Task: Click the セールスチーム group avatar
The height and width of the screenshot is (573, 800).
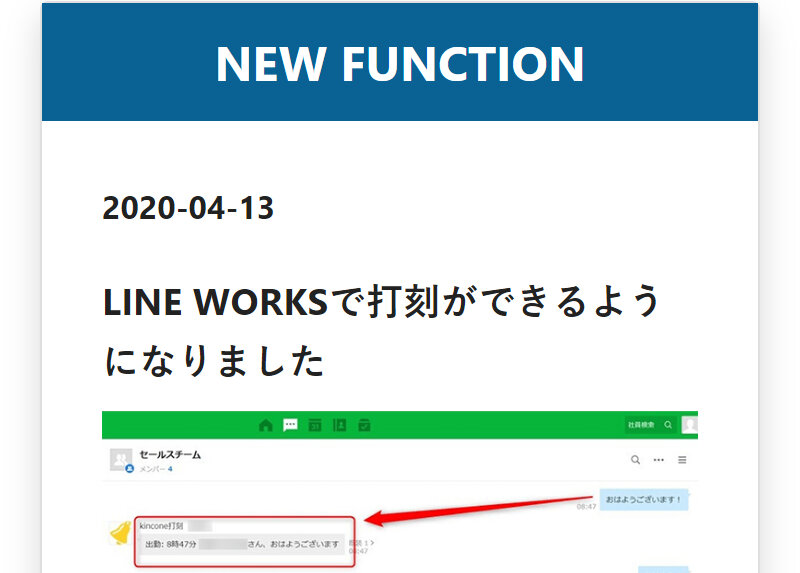Action: pyautogui.click(x=122, y=460)
